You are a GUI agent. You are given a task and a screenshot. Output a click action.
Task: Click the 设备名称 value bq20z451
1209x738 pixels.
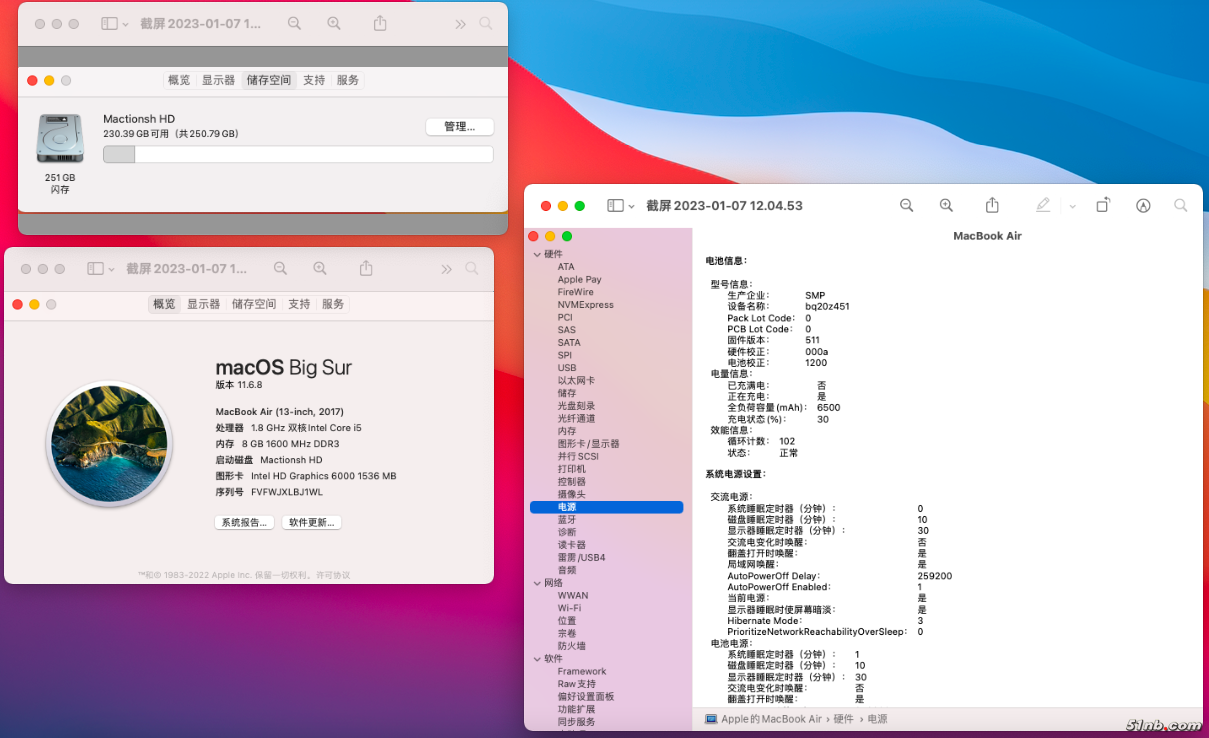pyautogui.click(x=827, y=307)
